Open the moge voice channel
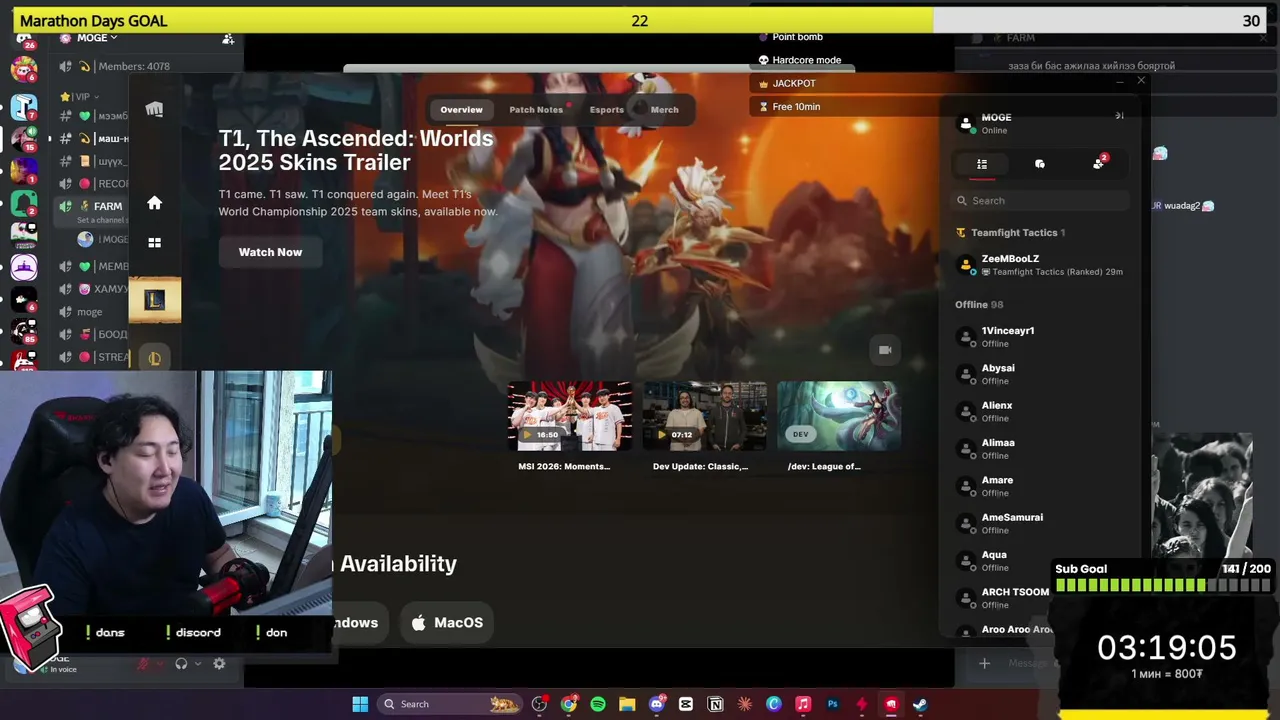 click(x=90, y=312)
